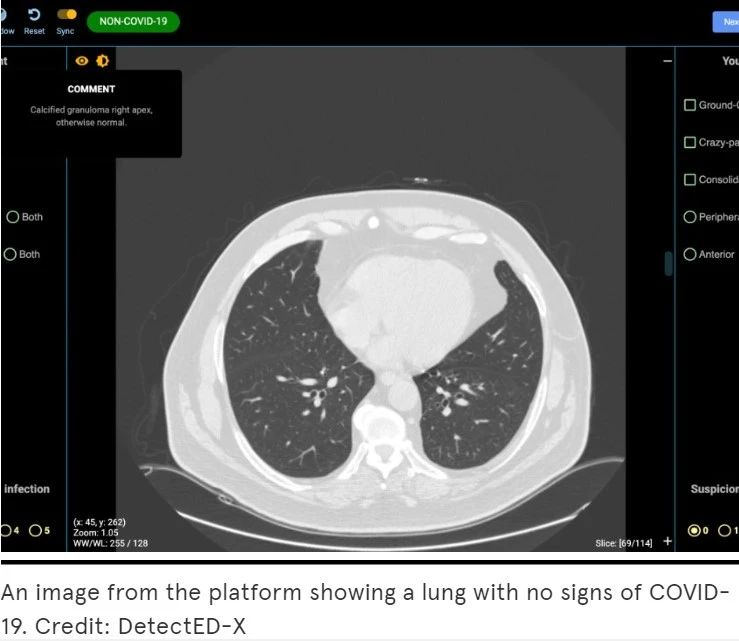Click the partially visible Window tool icon
Screen dimensions: 739x641
5,15
